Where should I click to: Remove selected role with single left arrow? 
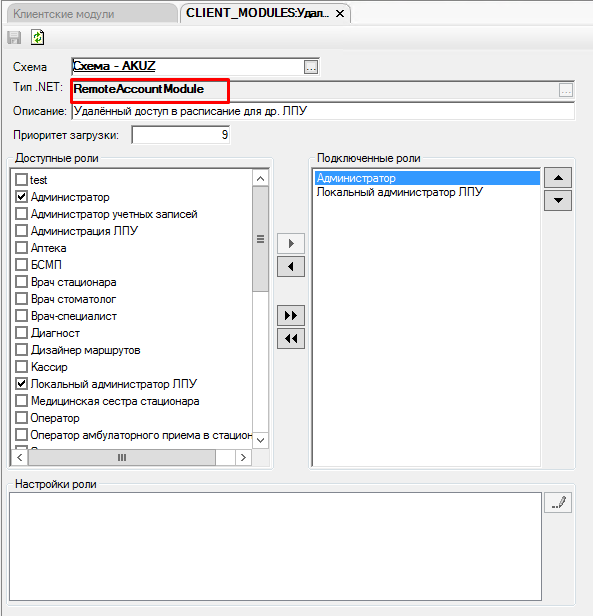pos(291,267)
